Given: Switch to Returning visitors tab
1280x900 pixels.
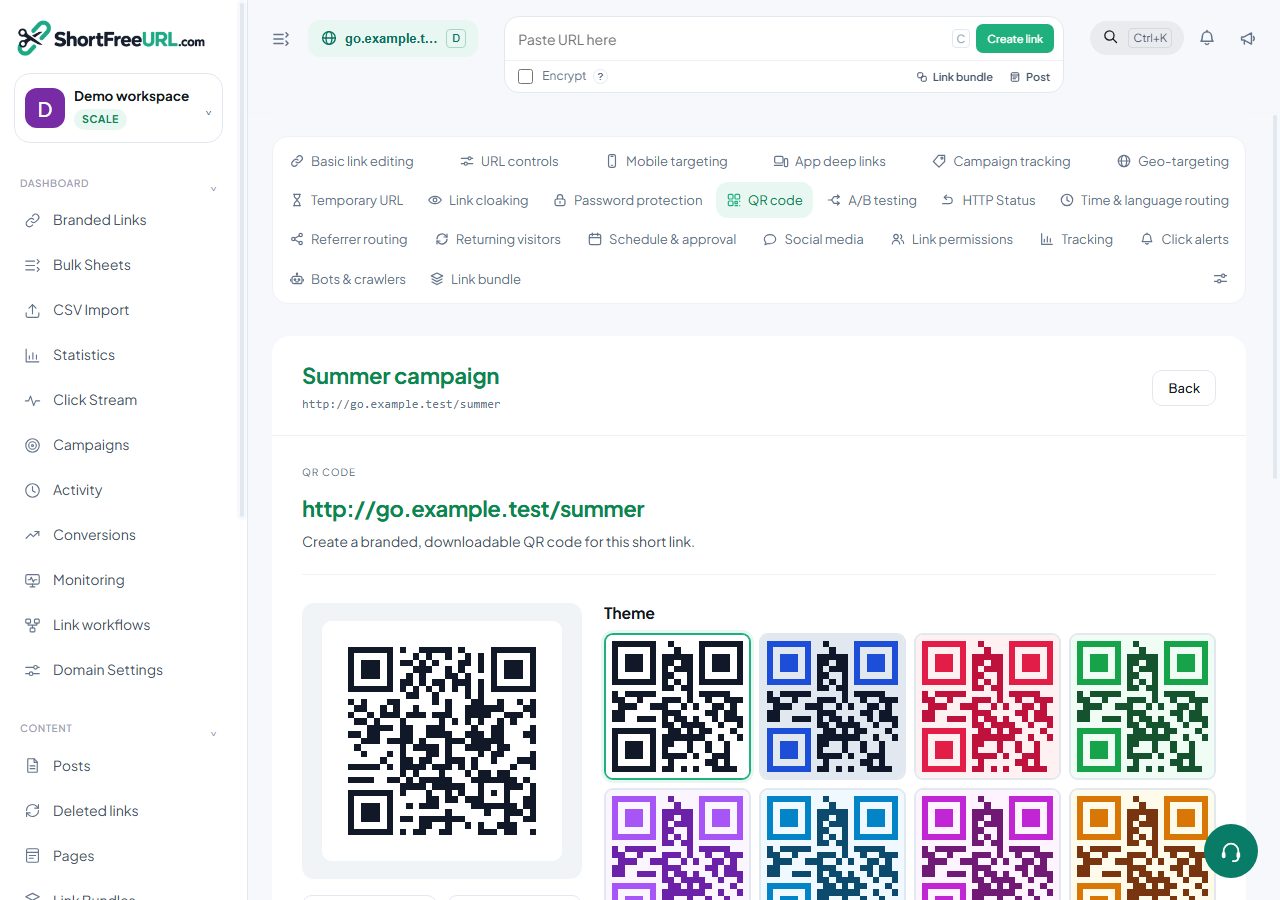Looking at the screenshot, I should [x=497, y=239].
